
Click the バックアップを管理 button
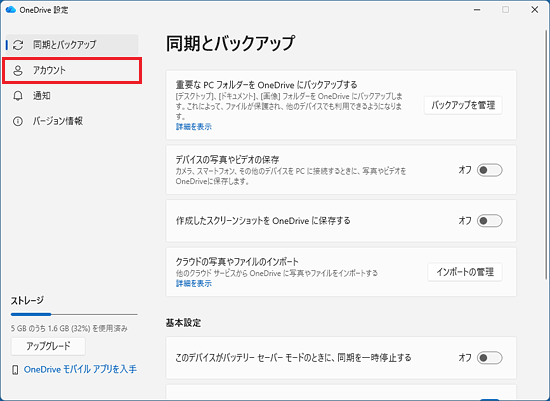463,105
